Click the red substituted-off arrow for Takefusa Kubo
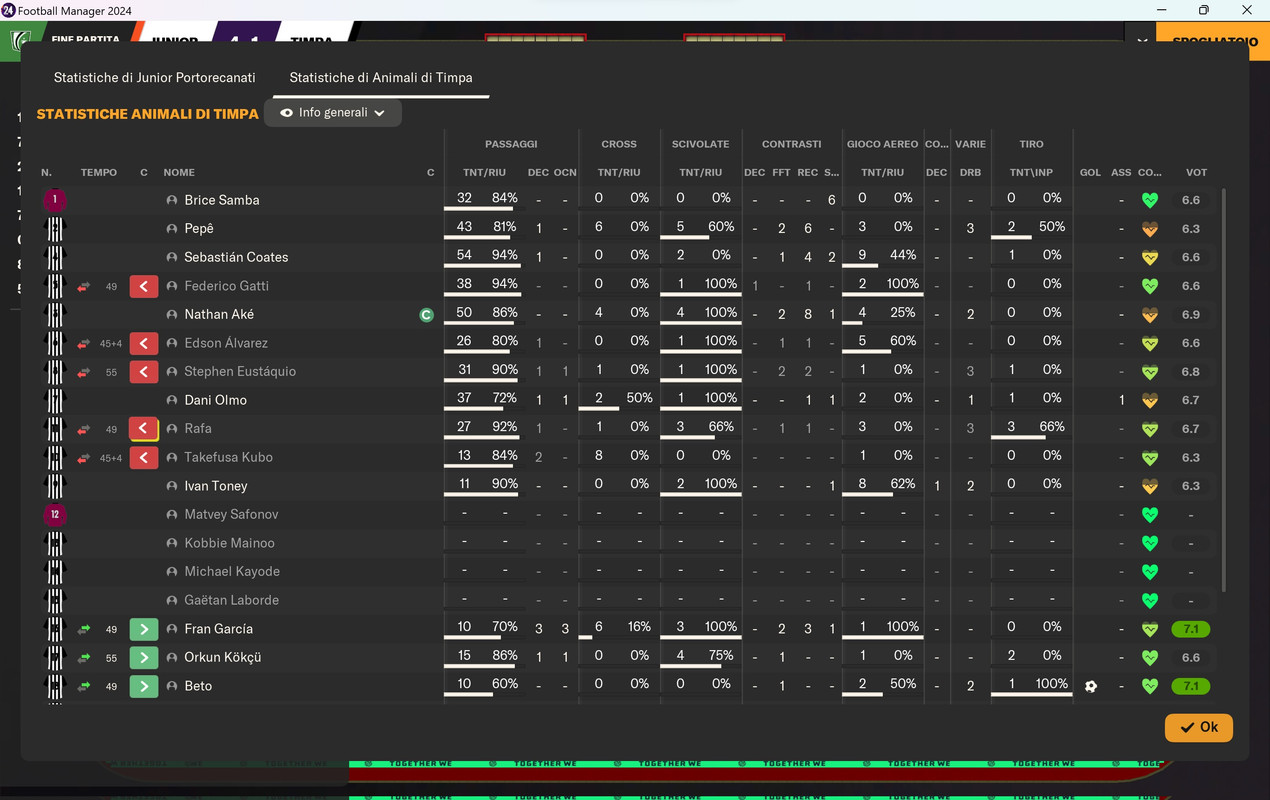1270x800 pixels. click(144, 457)
